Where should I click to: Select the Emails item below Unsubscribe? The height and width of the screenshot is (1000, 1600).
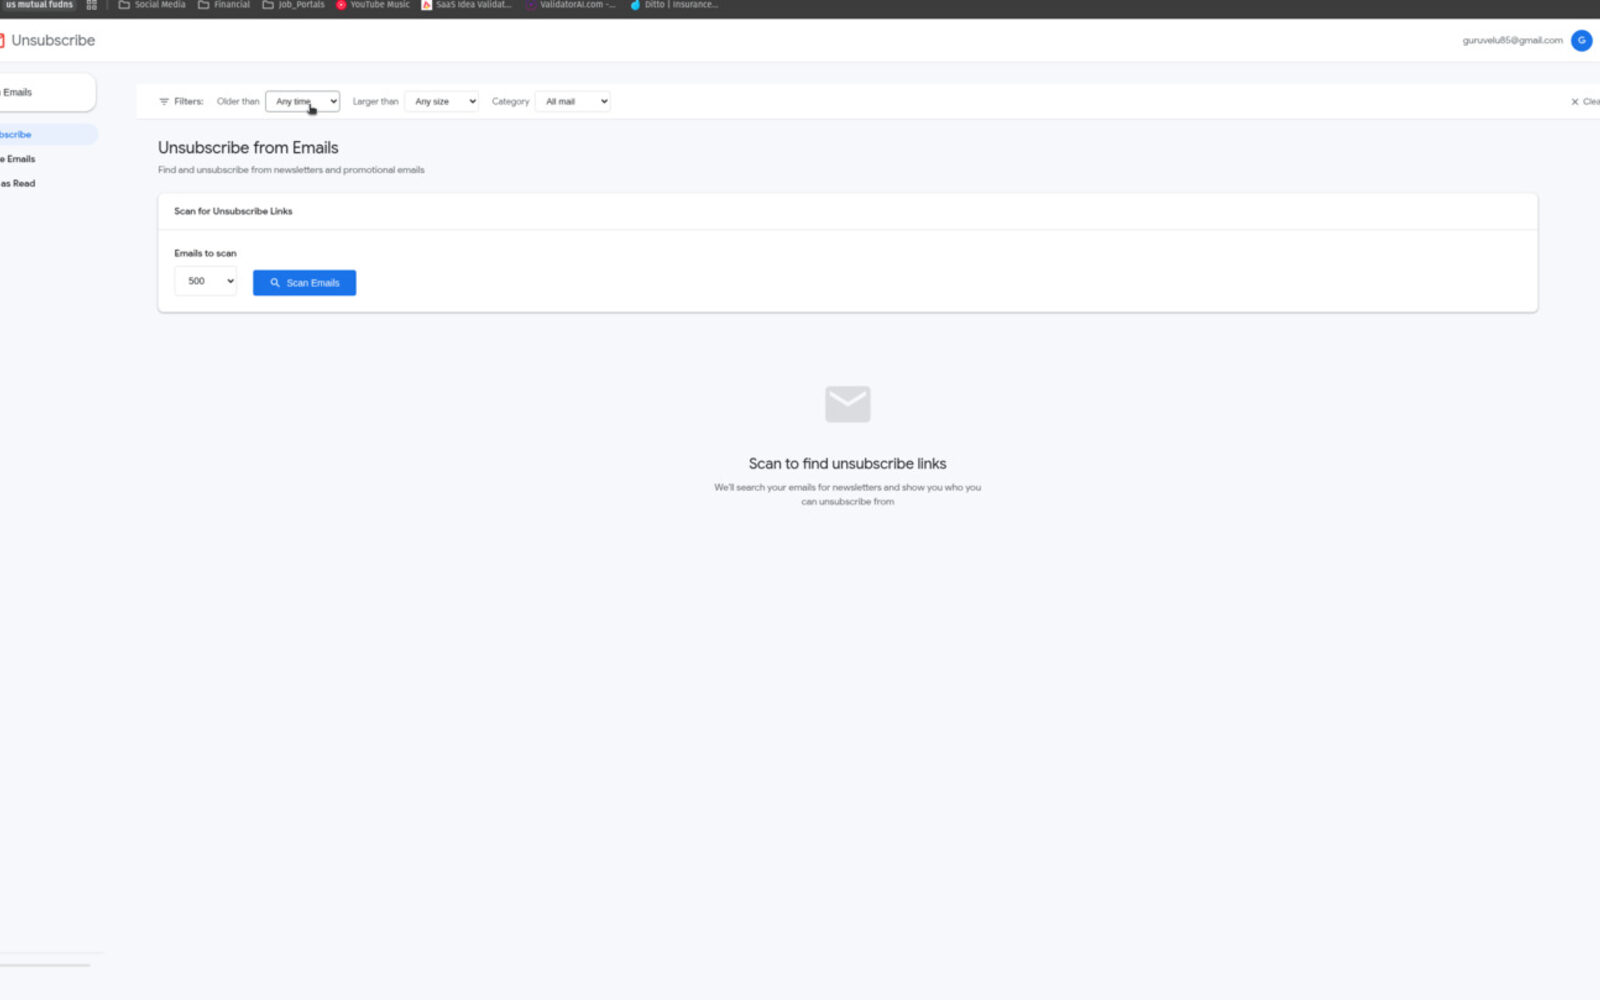click(x=18, y=159)
